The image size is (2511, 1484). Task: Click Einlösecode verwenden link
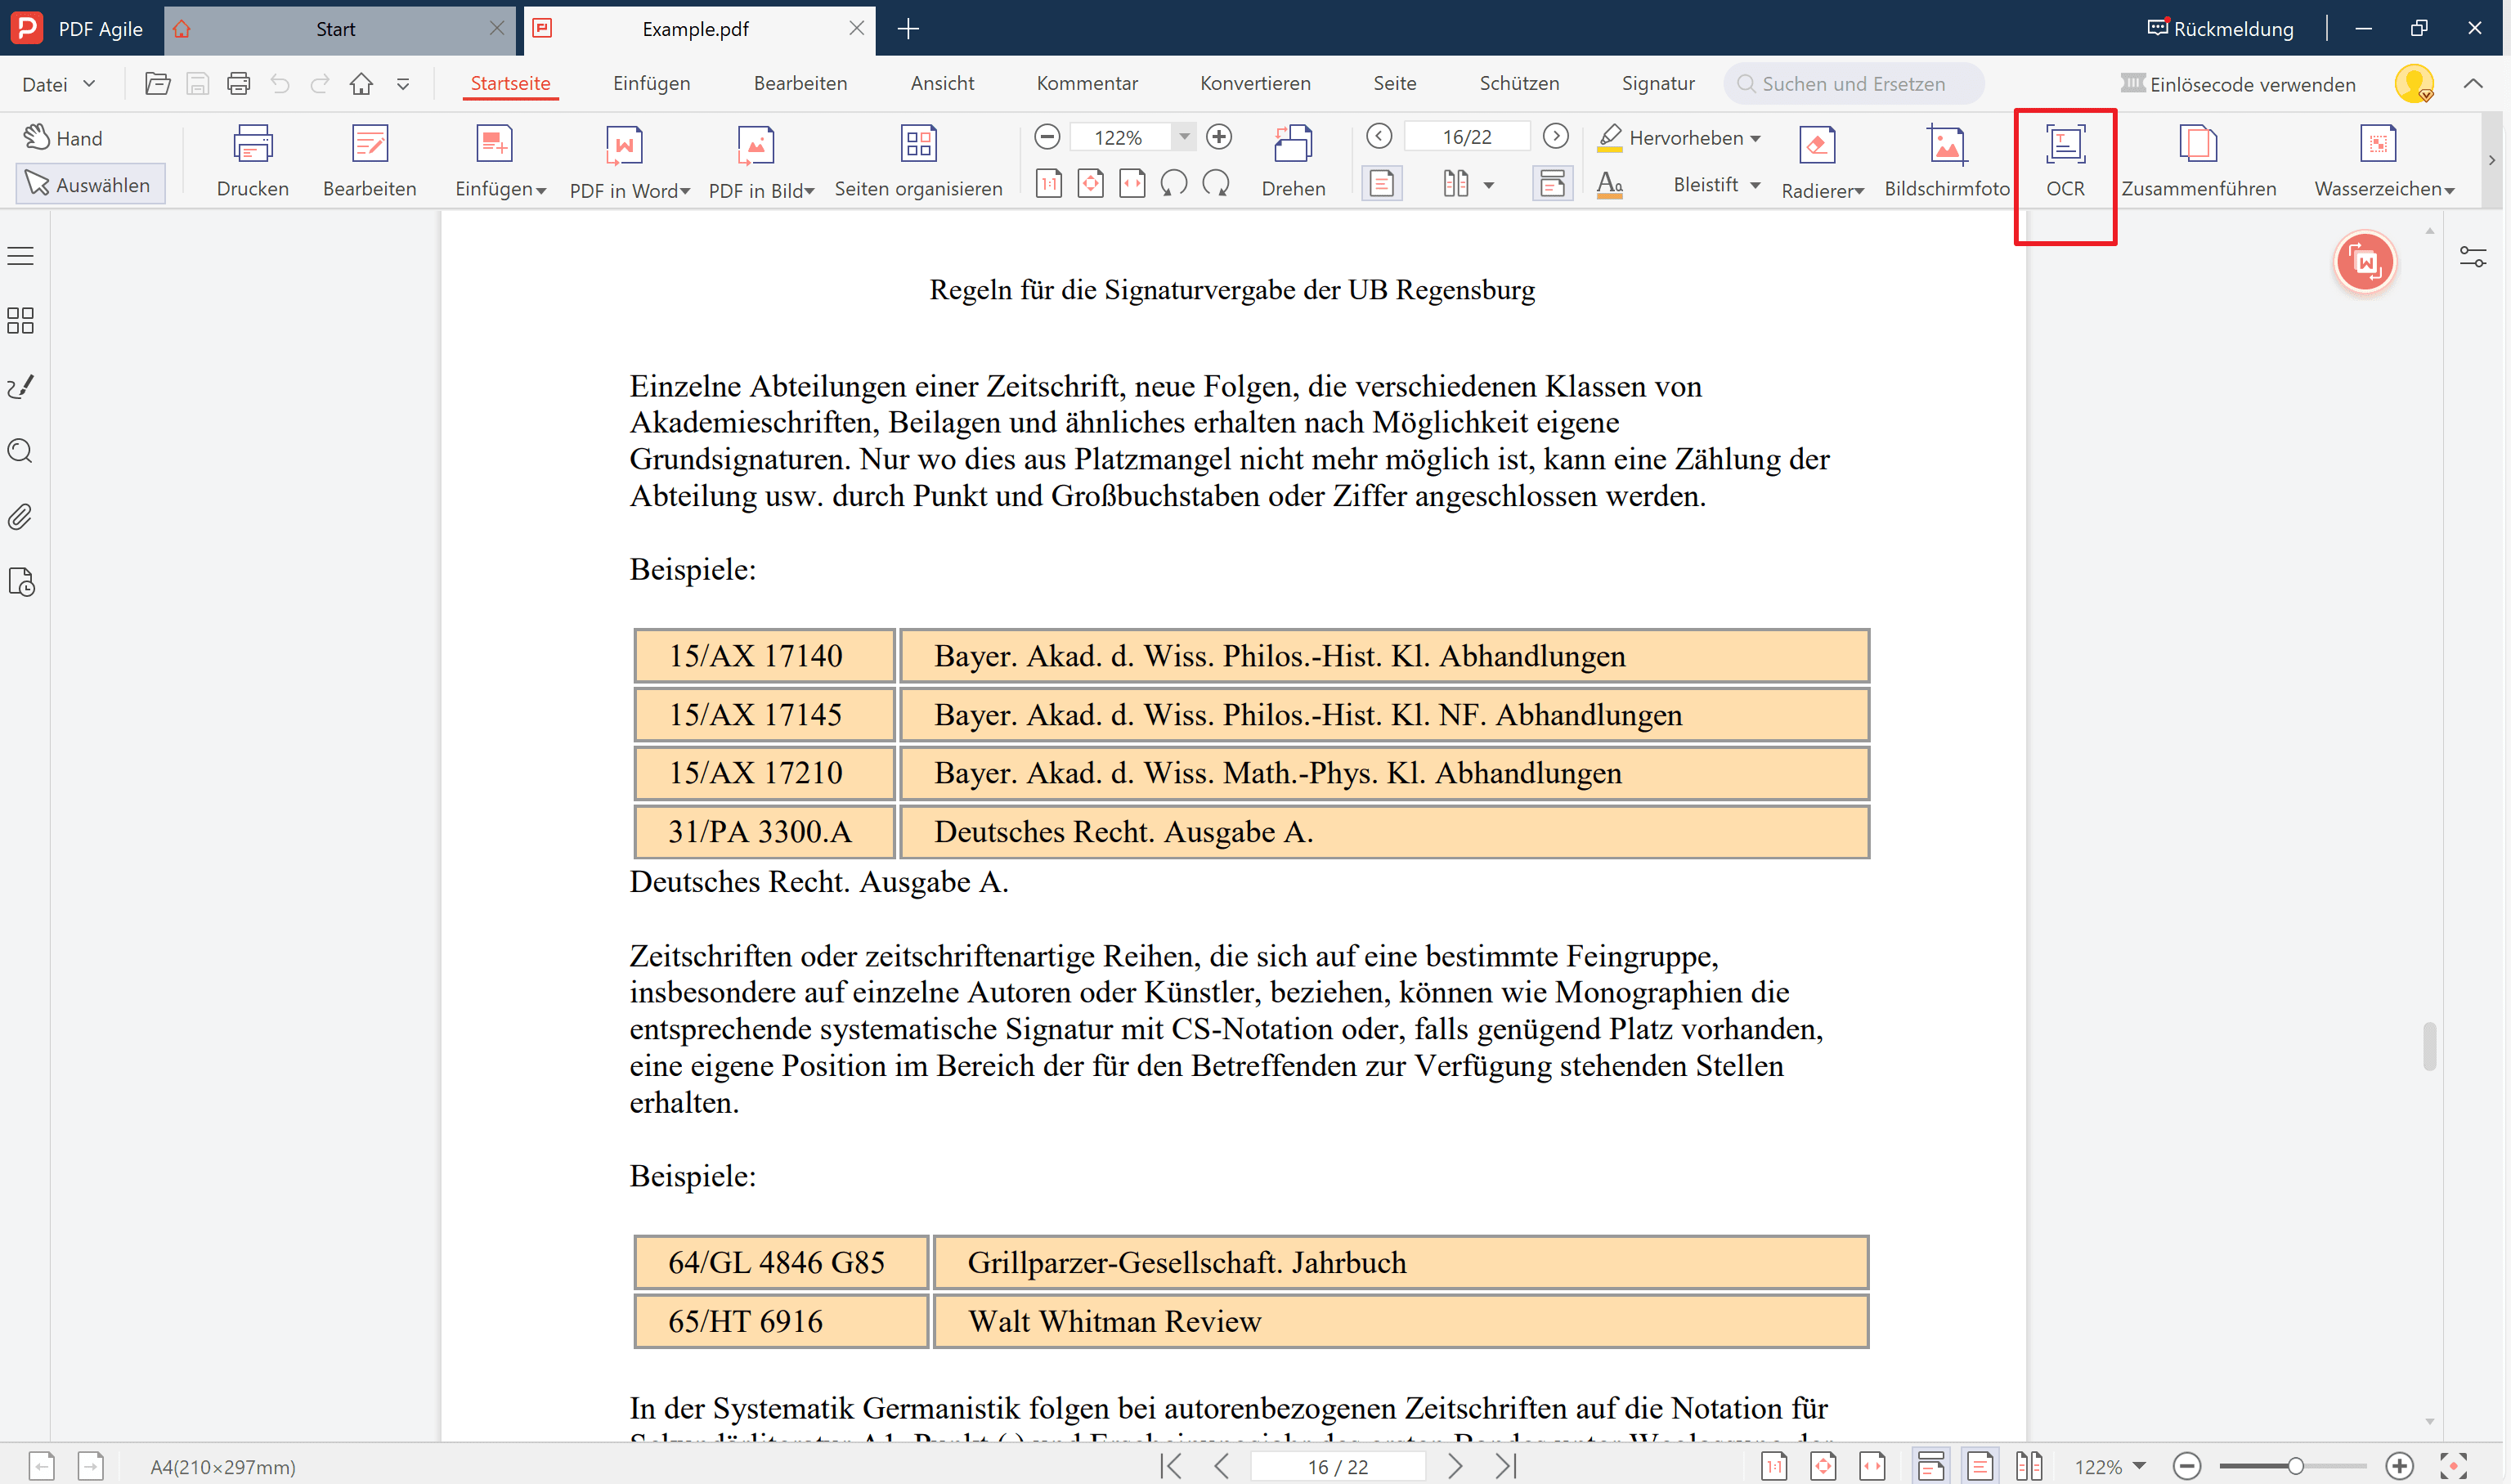[x=2238, y=84]
